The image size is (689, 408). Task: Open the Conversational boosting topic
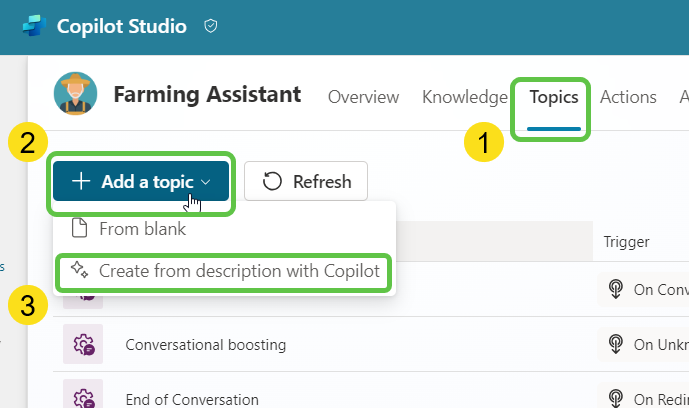click(x=206, y=345)
